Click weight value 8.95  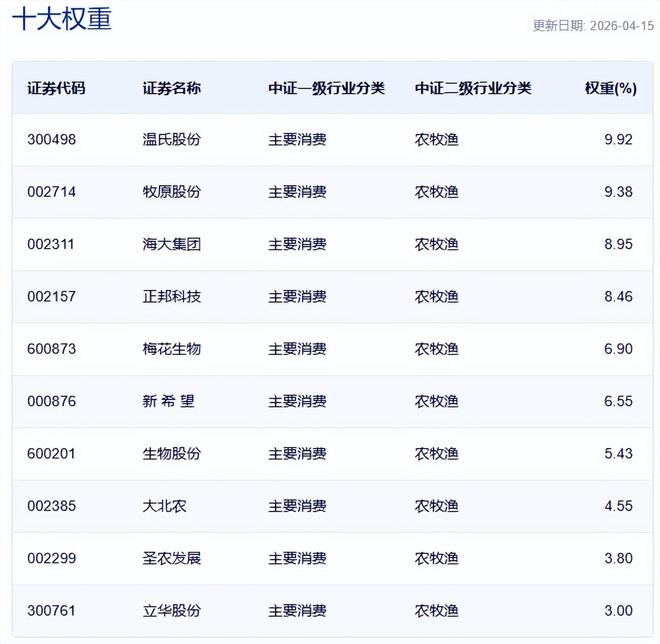[x=618, y=244]
